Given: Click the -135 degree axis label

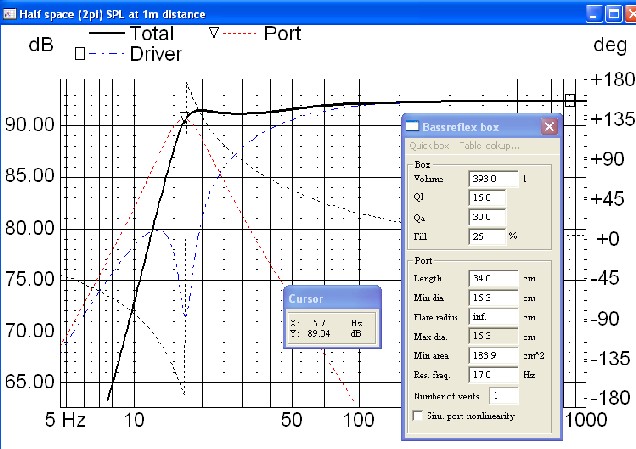Looking at the screenshot, I should pos(611,359).
